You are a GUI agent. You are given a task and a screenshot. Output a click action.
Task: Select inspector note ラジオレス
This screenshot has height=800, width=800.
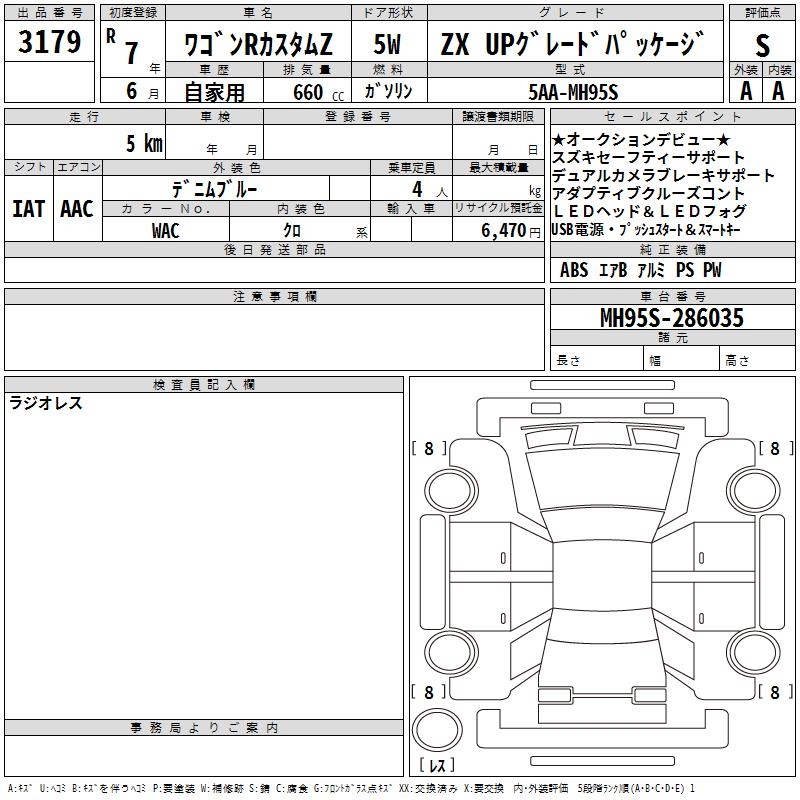click(46, 403)
